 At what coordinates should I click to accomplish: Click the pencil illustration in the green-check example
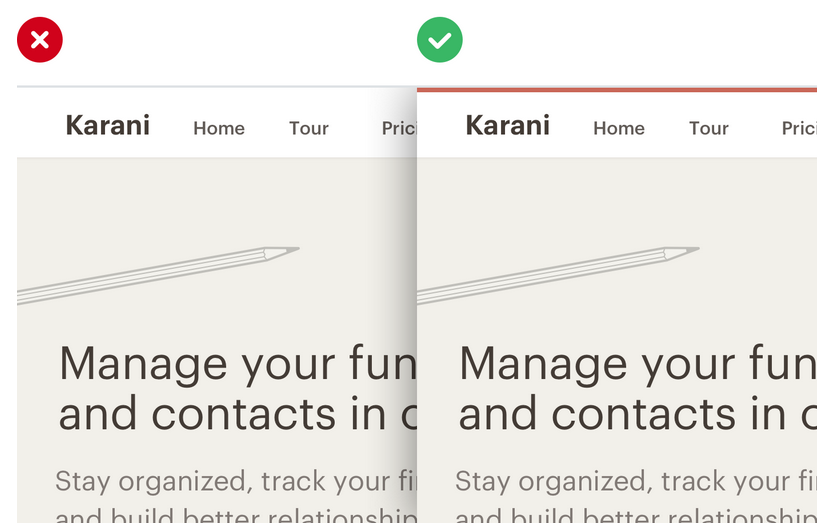560,271
